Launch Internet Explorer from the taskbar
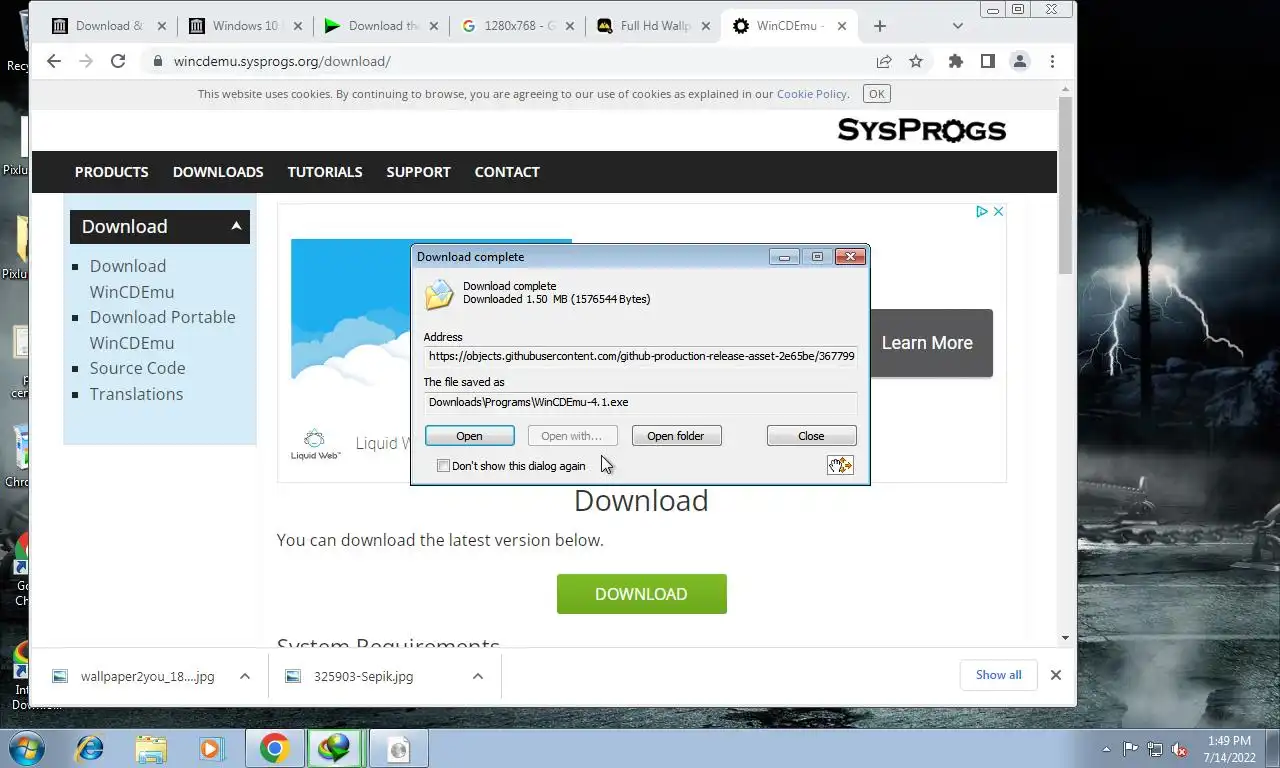1280x768 pixels. tap(89, 748)
